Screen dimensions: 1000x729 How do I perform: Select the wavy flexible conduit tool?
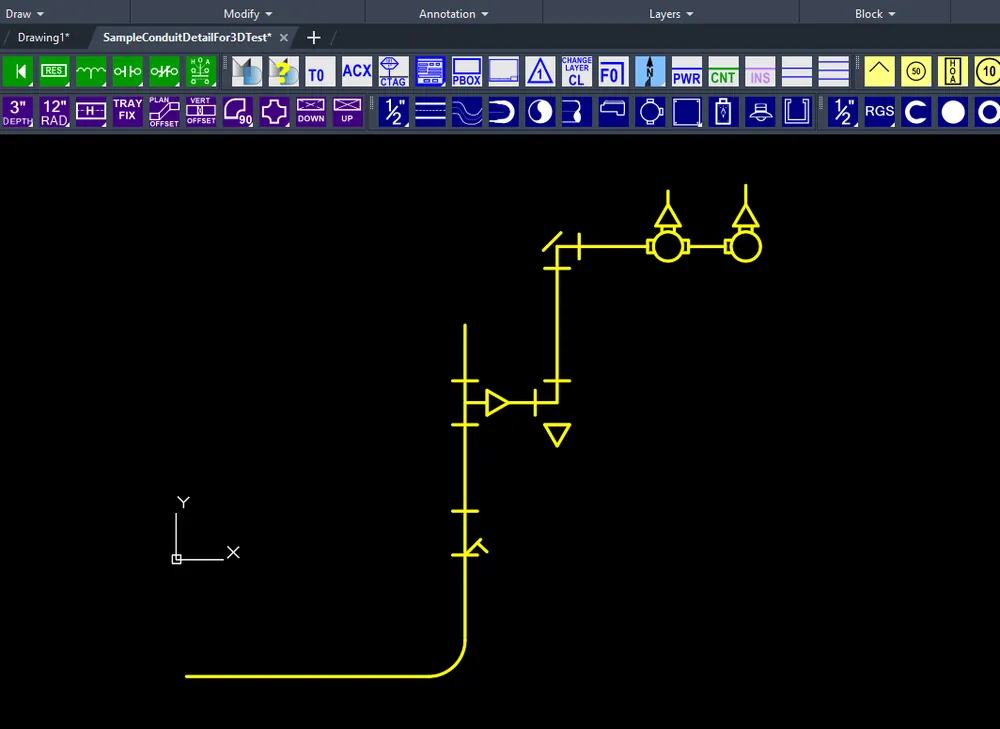tap(467, 112)
